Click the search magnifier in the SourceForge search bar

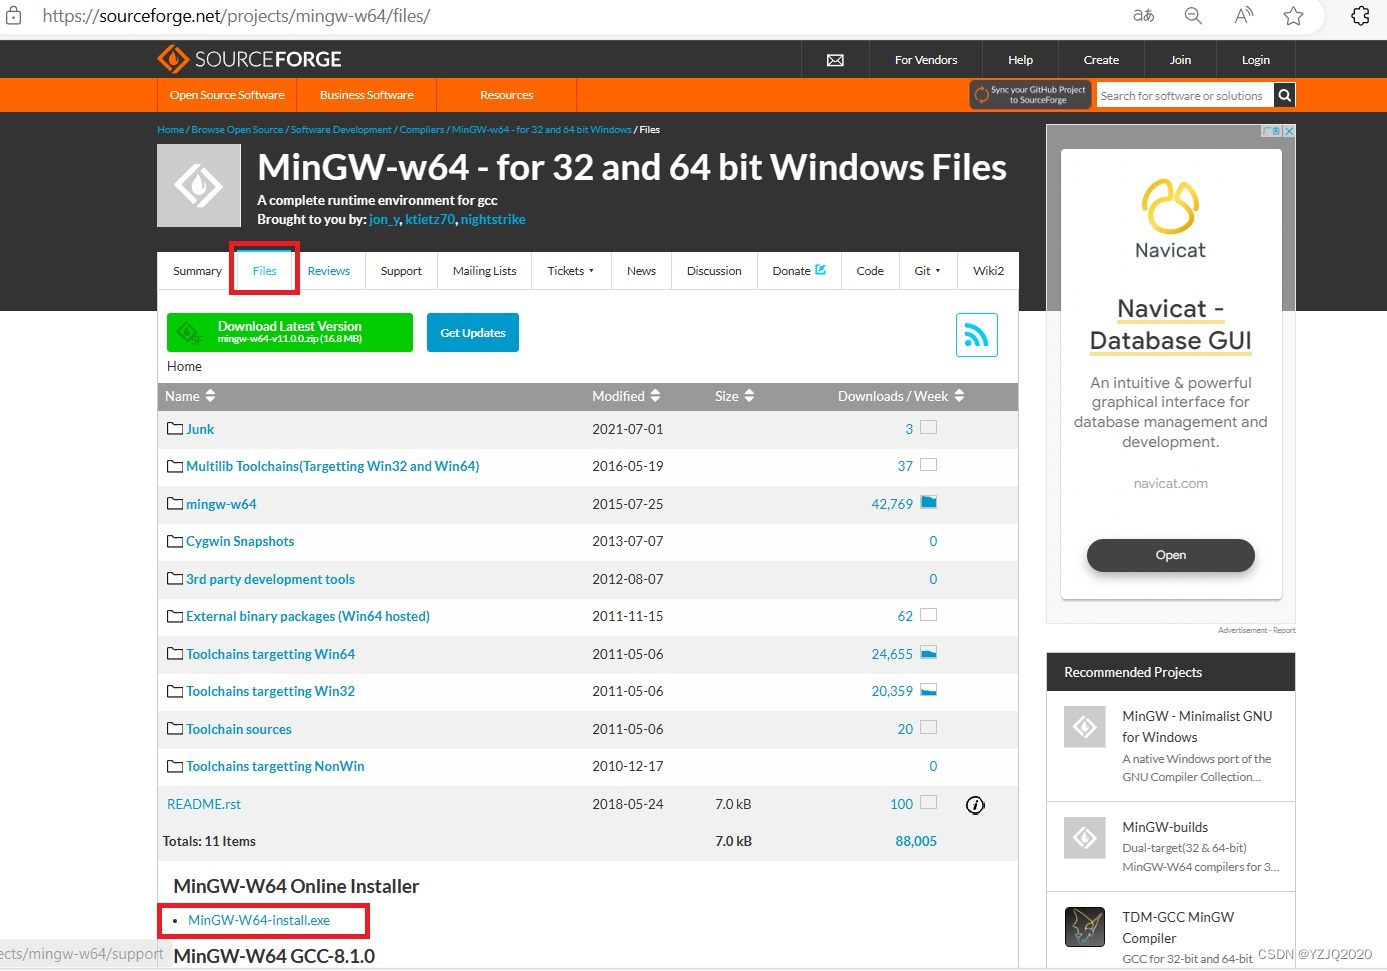1284,95
